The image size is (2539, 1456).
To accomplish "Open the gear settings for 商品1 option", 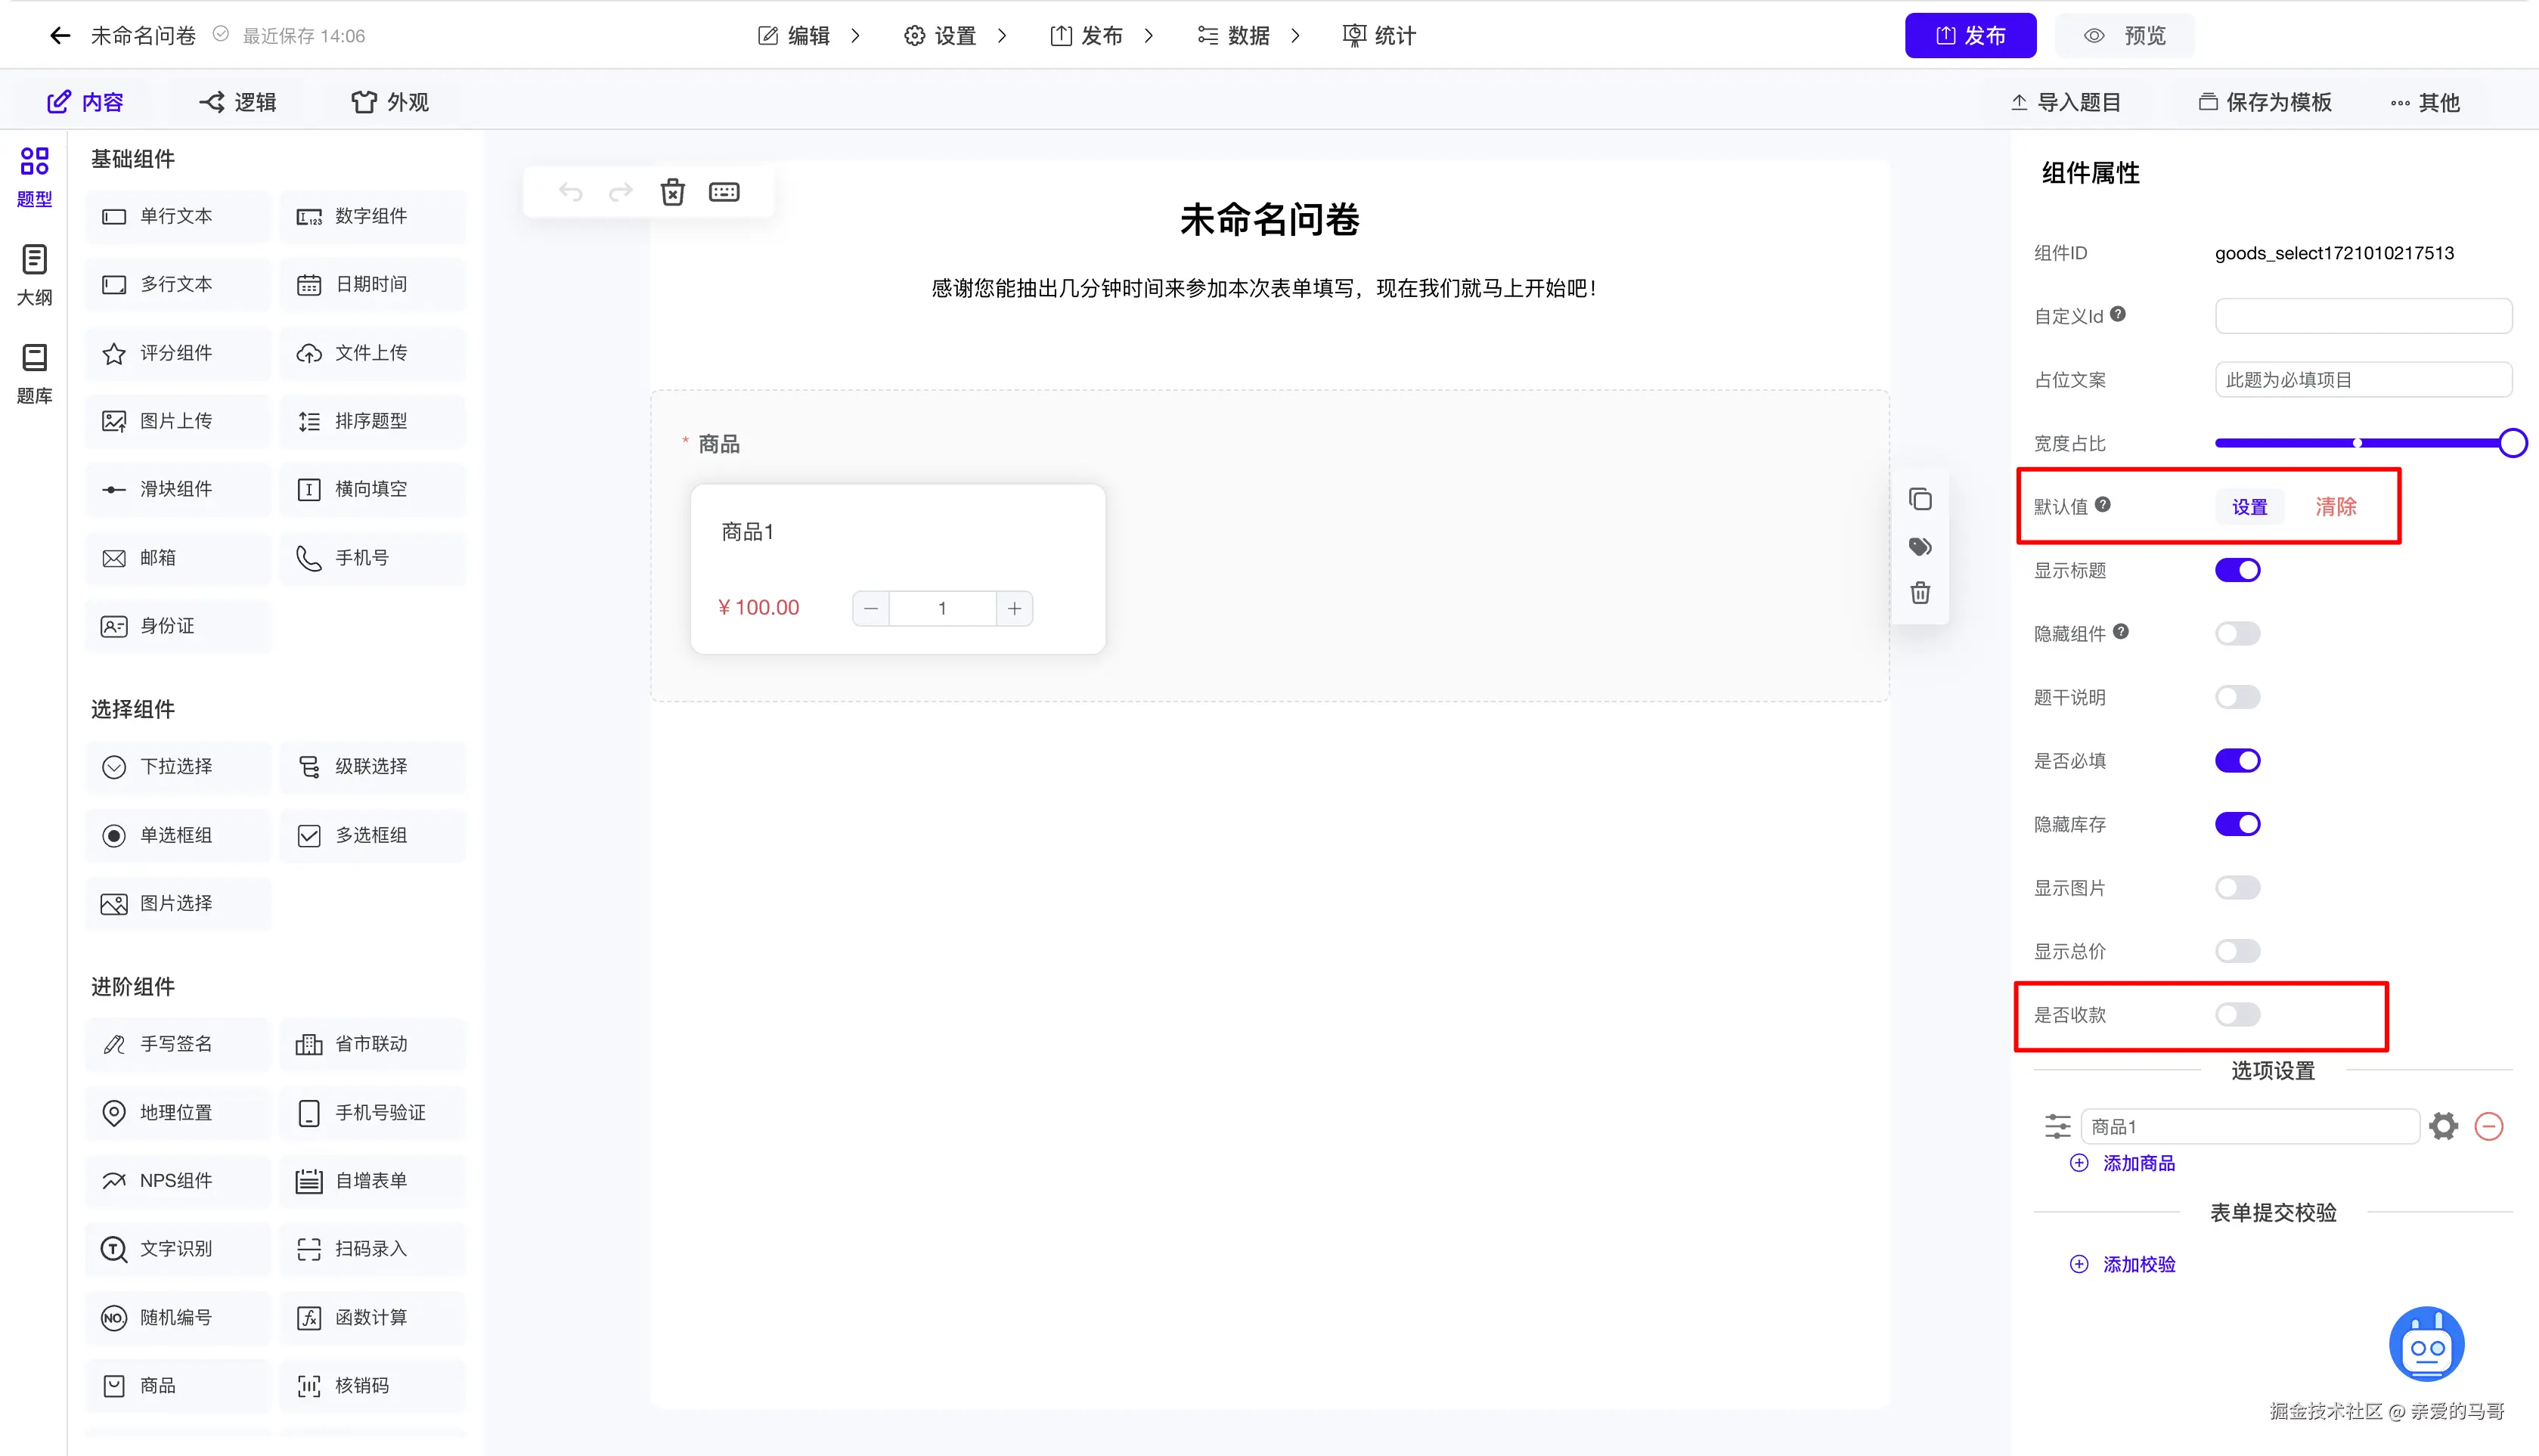I will (x=2443, y=1126).
